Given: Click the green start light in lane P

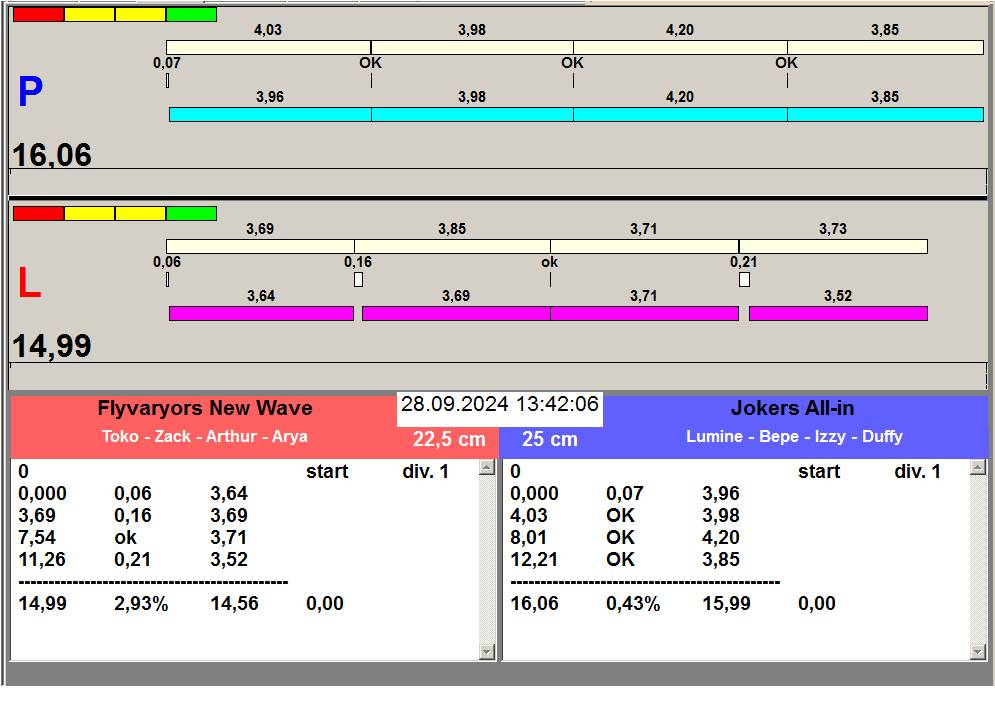Looking at the screenshot, I should click(x=191, y=15).
